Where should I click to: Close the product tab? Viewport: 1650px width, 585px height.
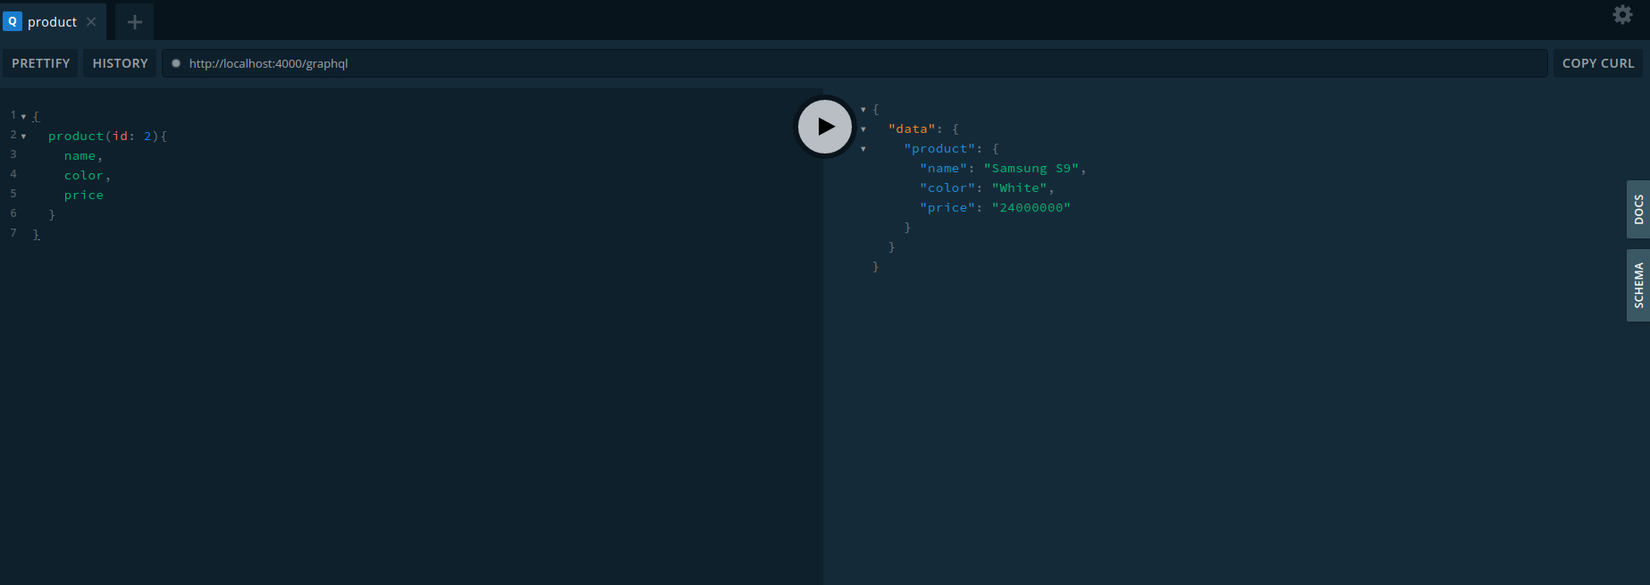click(x=91, y=22)
